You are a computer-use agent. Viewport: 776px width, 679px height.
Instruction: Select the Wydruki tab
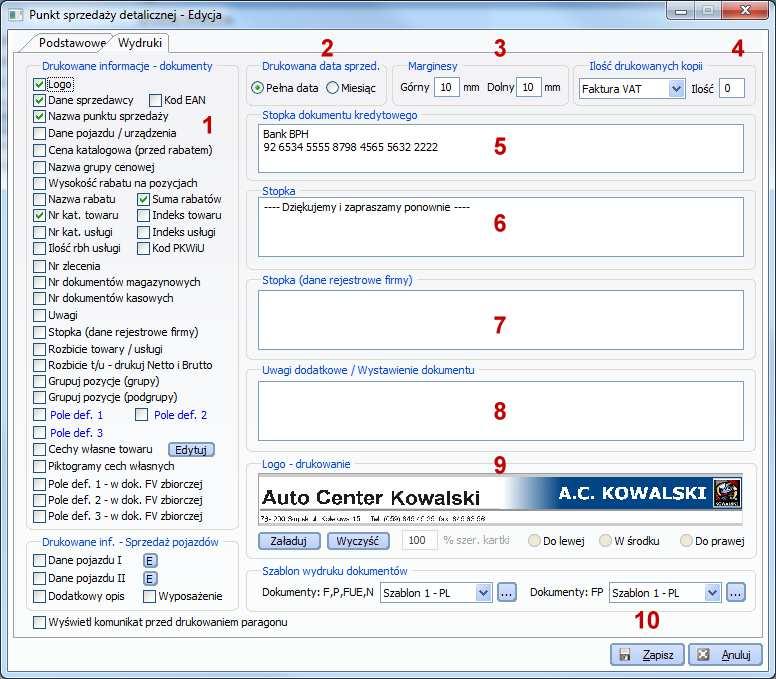tap(140, 43)
